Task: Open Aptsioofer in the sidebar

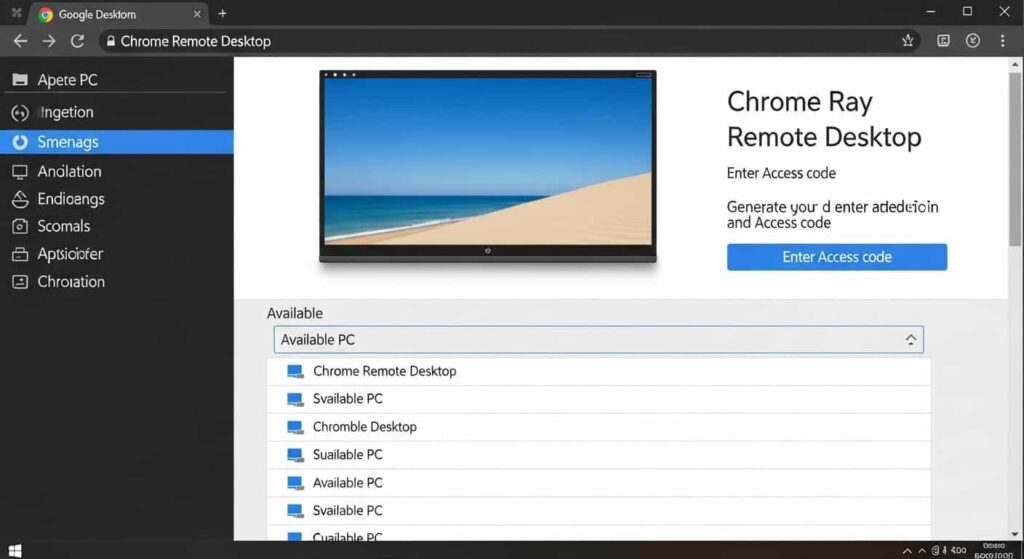Action: 117,254
